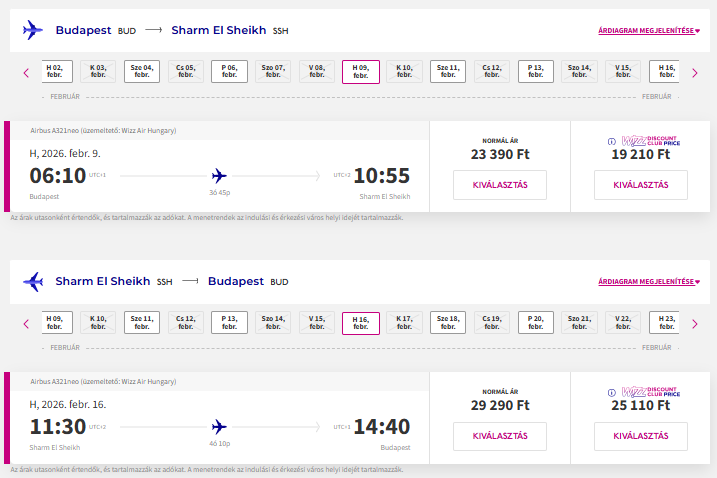Click the outbound departing airplane icon
This screenshot has width=717, height=478.
coord(33,30)
